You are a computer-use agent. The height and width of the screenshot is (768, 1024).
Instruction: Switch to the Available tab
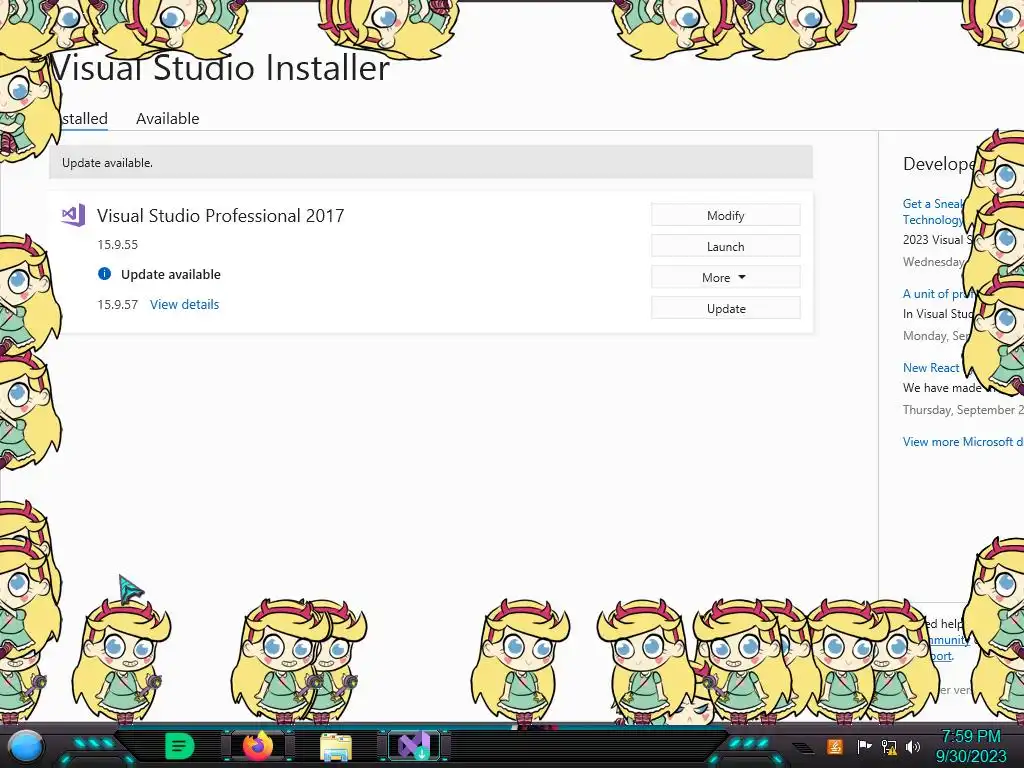[x=167, y=119]
